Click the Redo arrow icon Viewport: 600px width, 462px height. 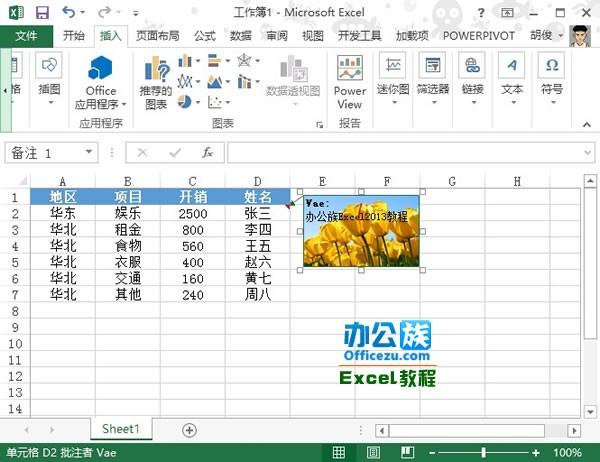pyautogui.click(x=104, y=12)
